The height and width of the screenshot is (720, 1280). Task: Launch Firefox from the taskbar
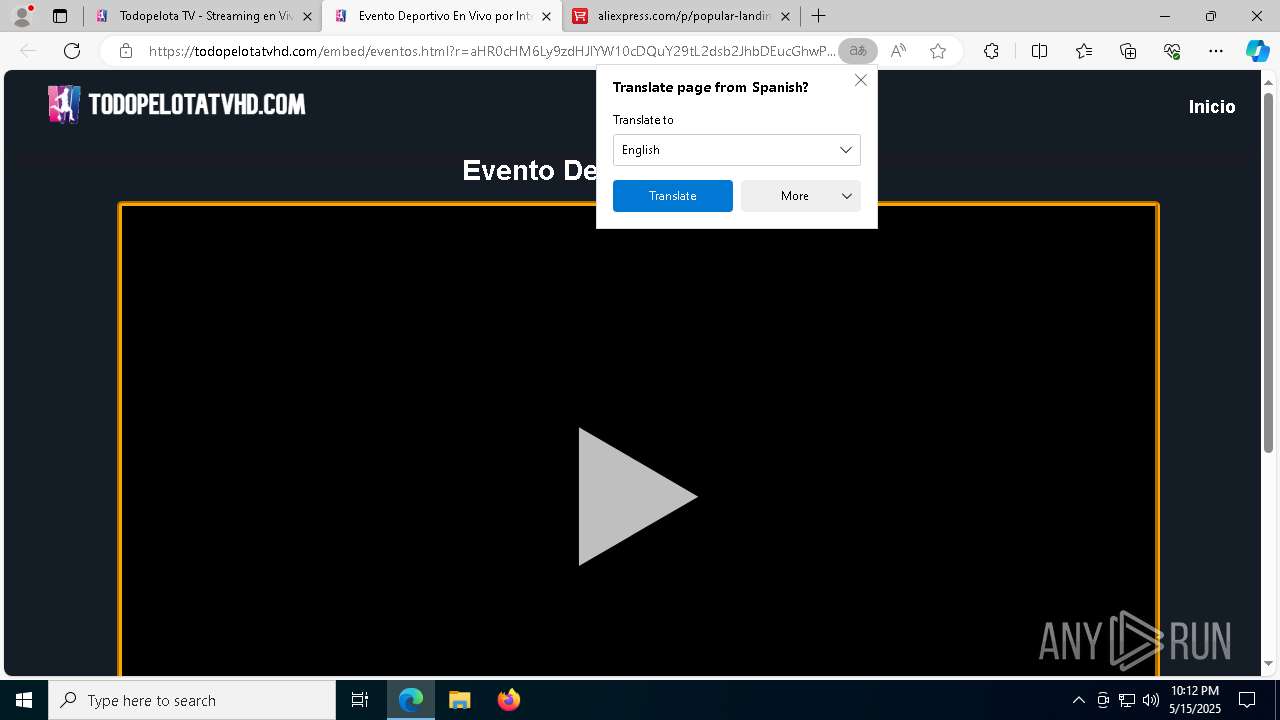509,700
